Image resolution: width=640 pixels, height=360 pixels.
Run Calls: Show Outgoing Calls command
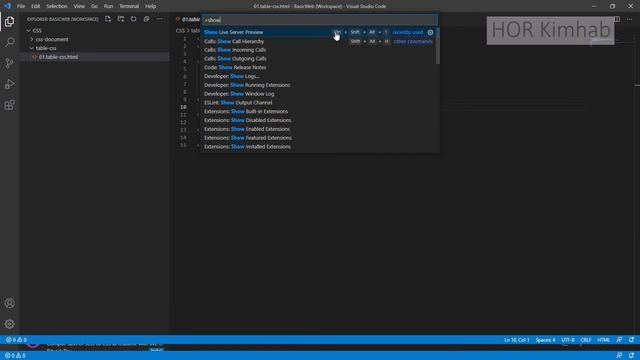[319, 59]
